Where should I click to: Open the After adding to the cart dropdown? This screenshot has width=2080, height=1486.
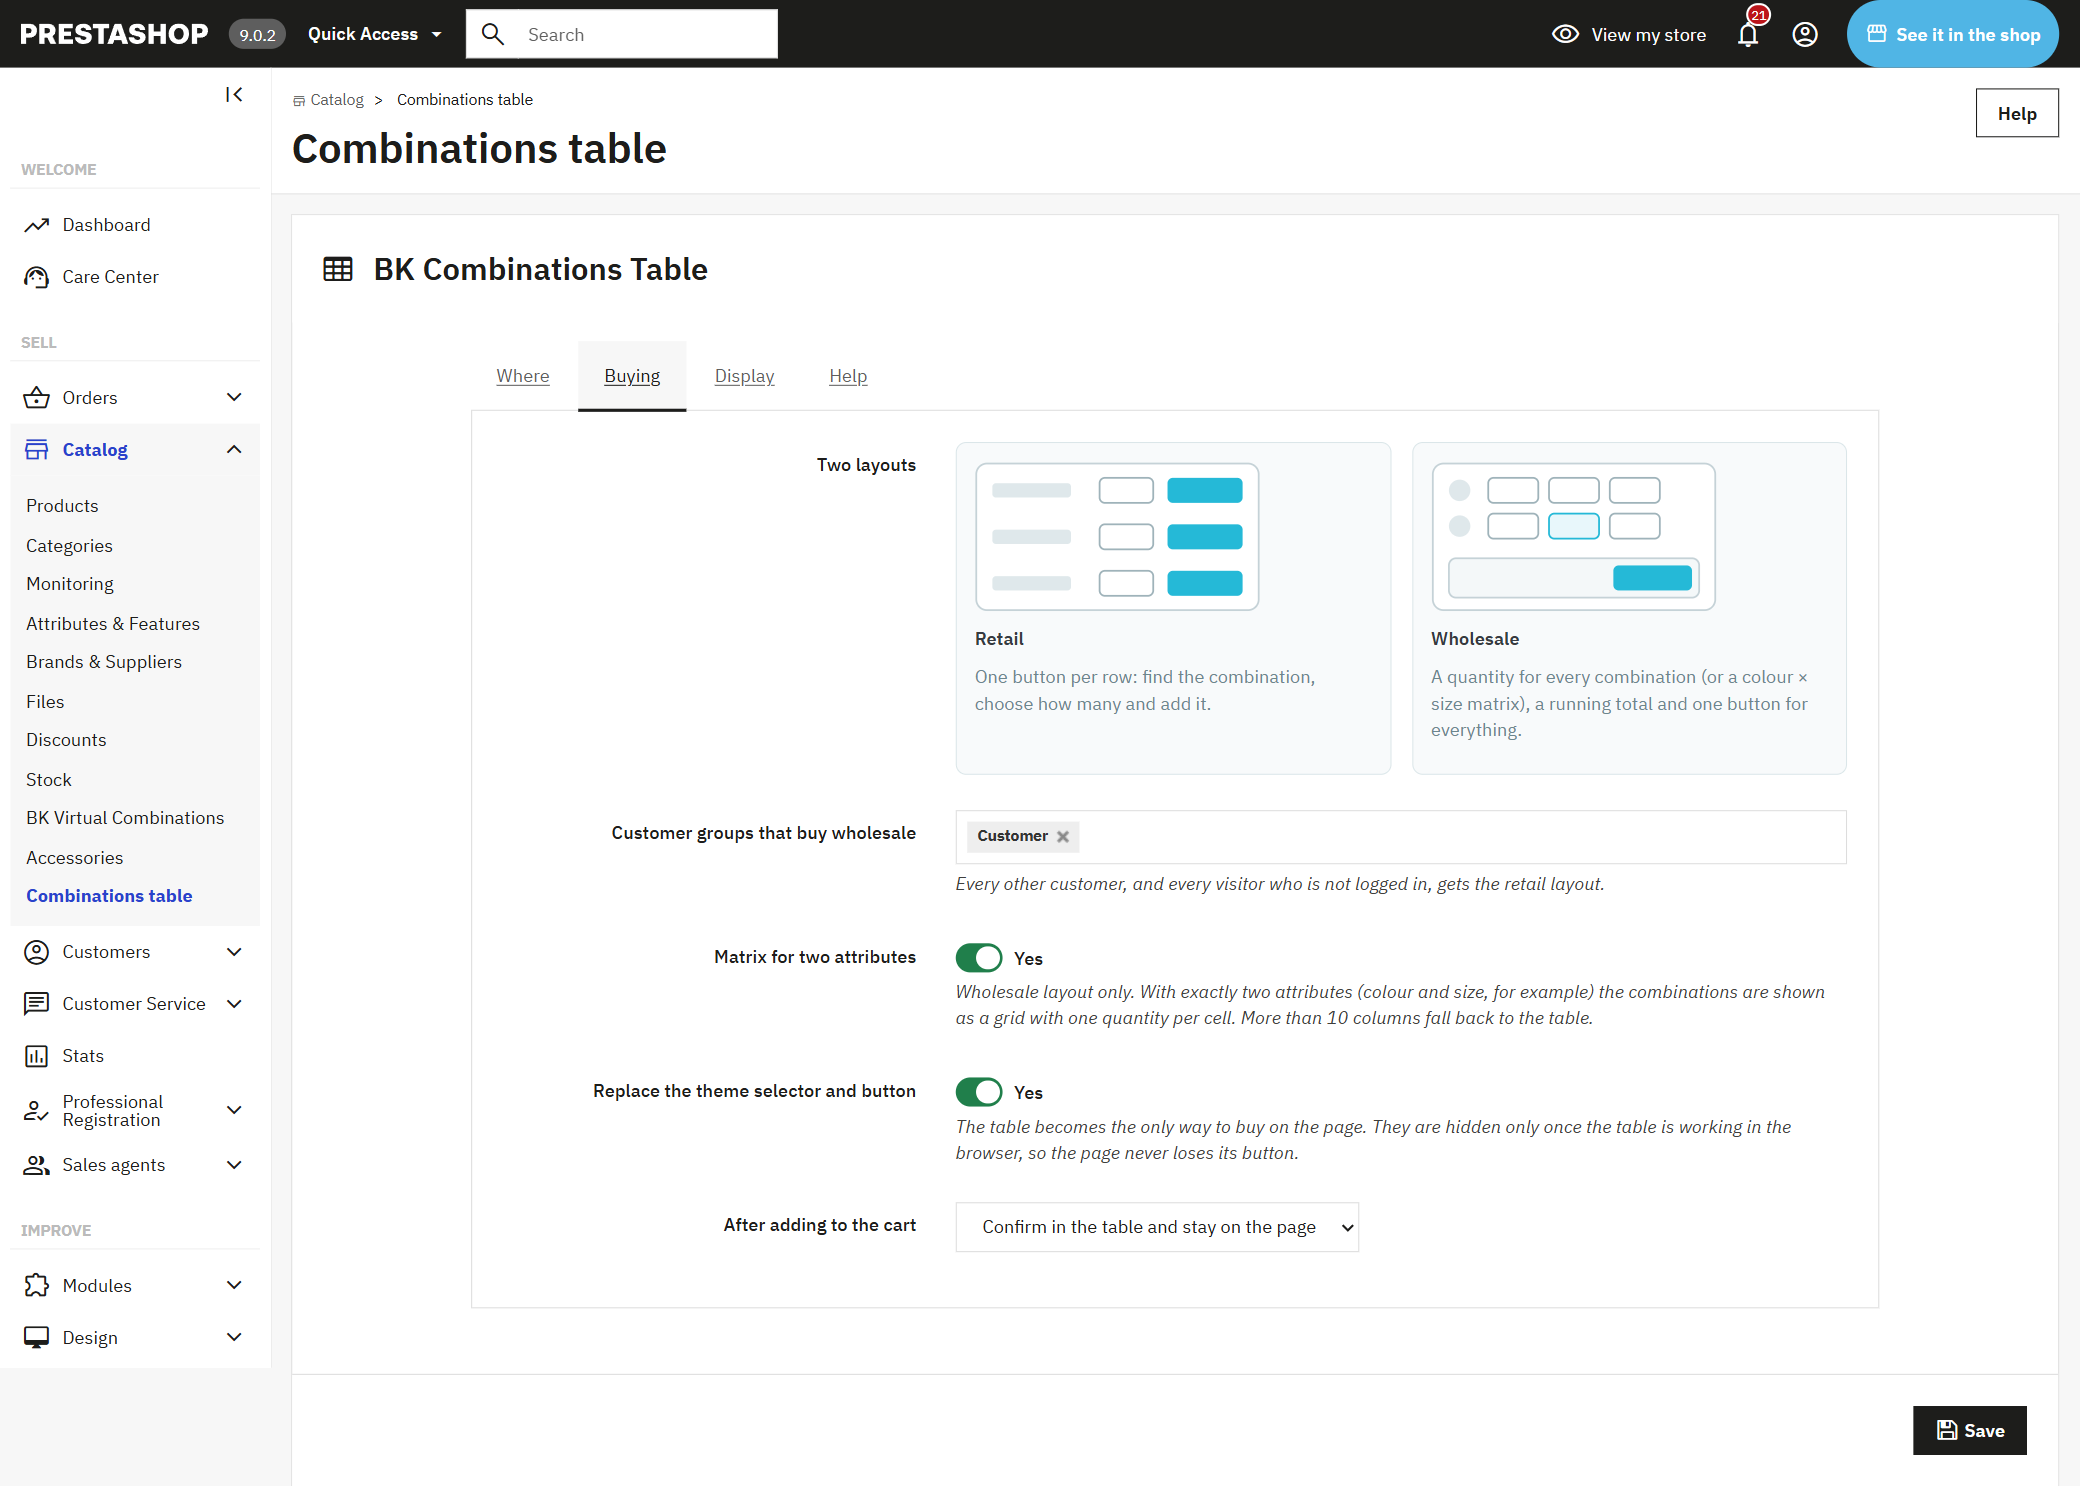click(1157, 1227)
